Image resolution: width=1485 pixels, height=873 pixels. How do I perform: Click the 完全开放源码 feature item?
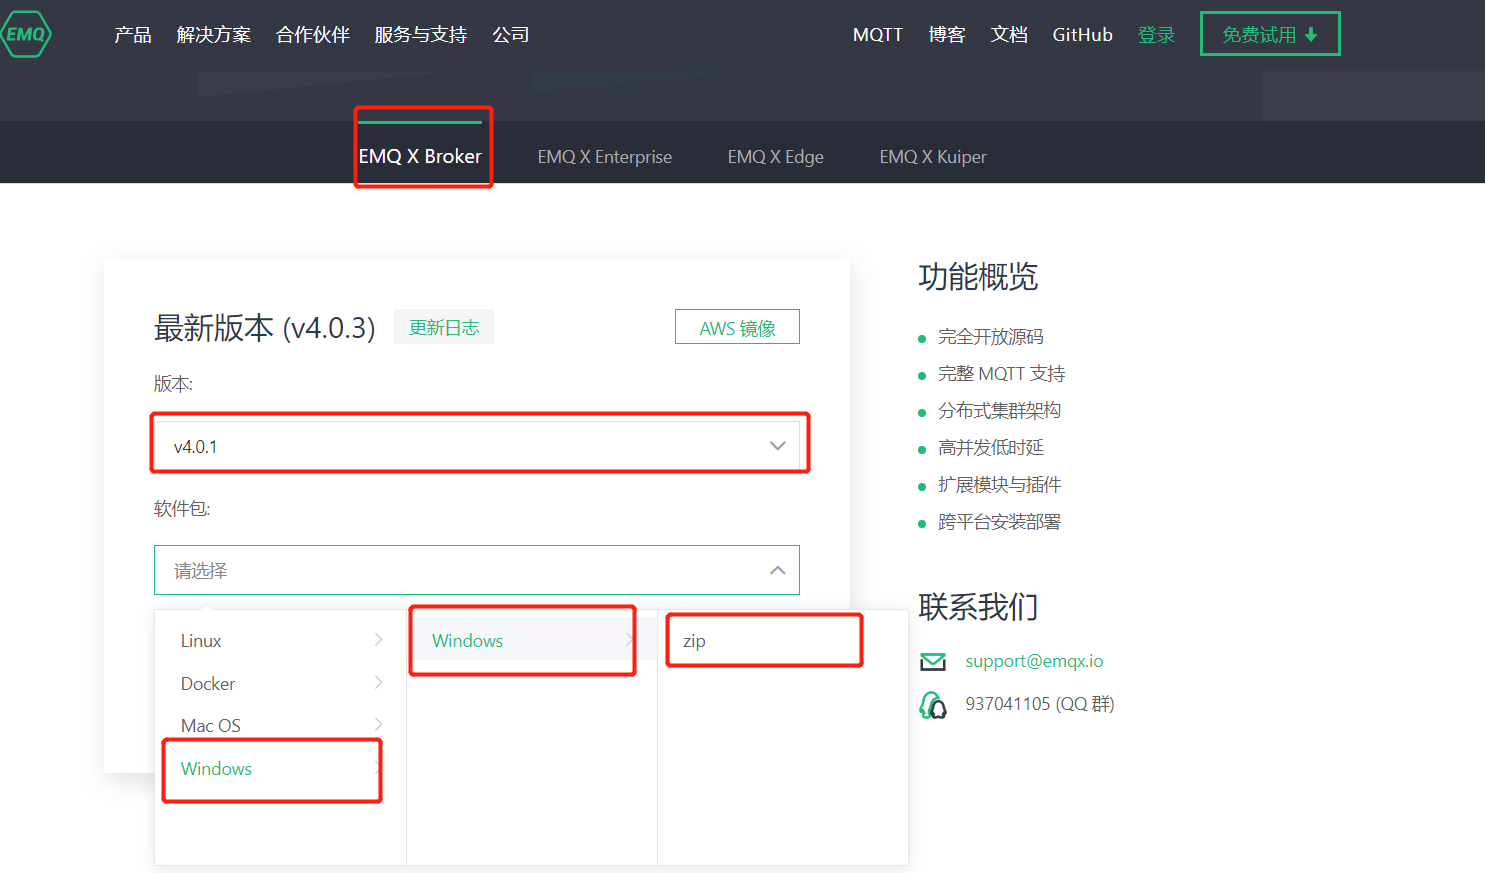click(990, 337)
